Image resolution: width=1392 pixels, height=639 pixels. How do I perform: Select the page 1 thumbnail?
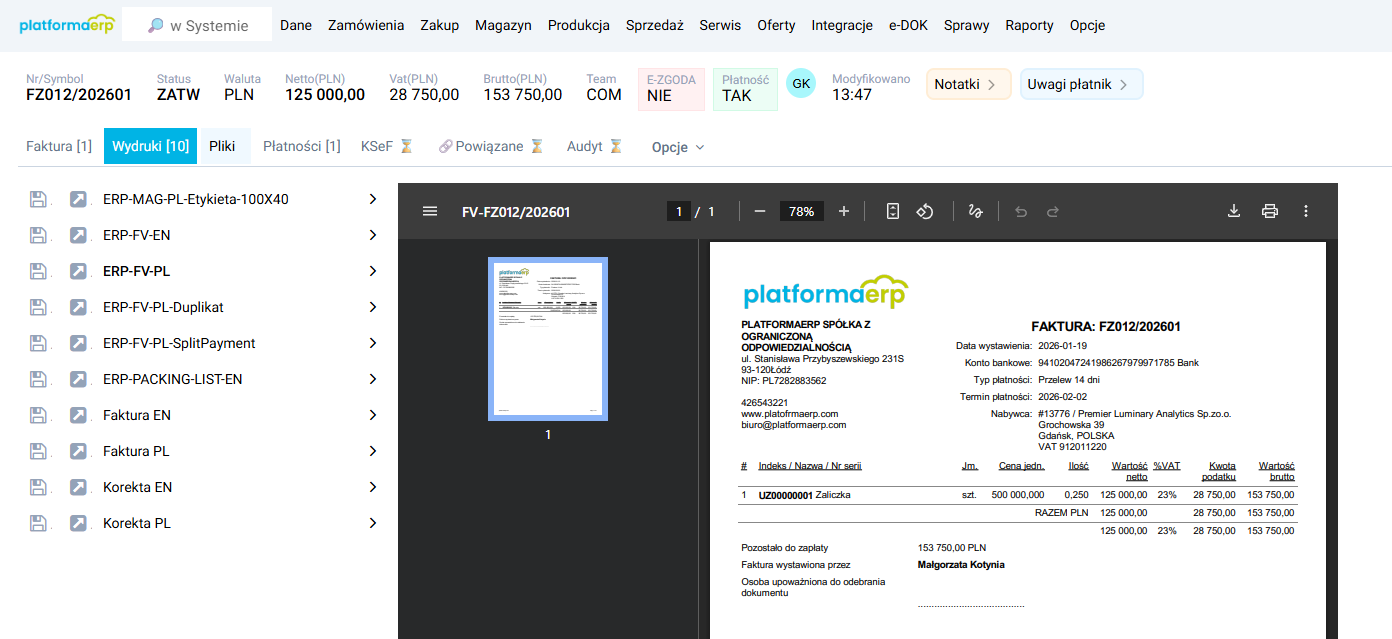[548, 339]
